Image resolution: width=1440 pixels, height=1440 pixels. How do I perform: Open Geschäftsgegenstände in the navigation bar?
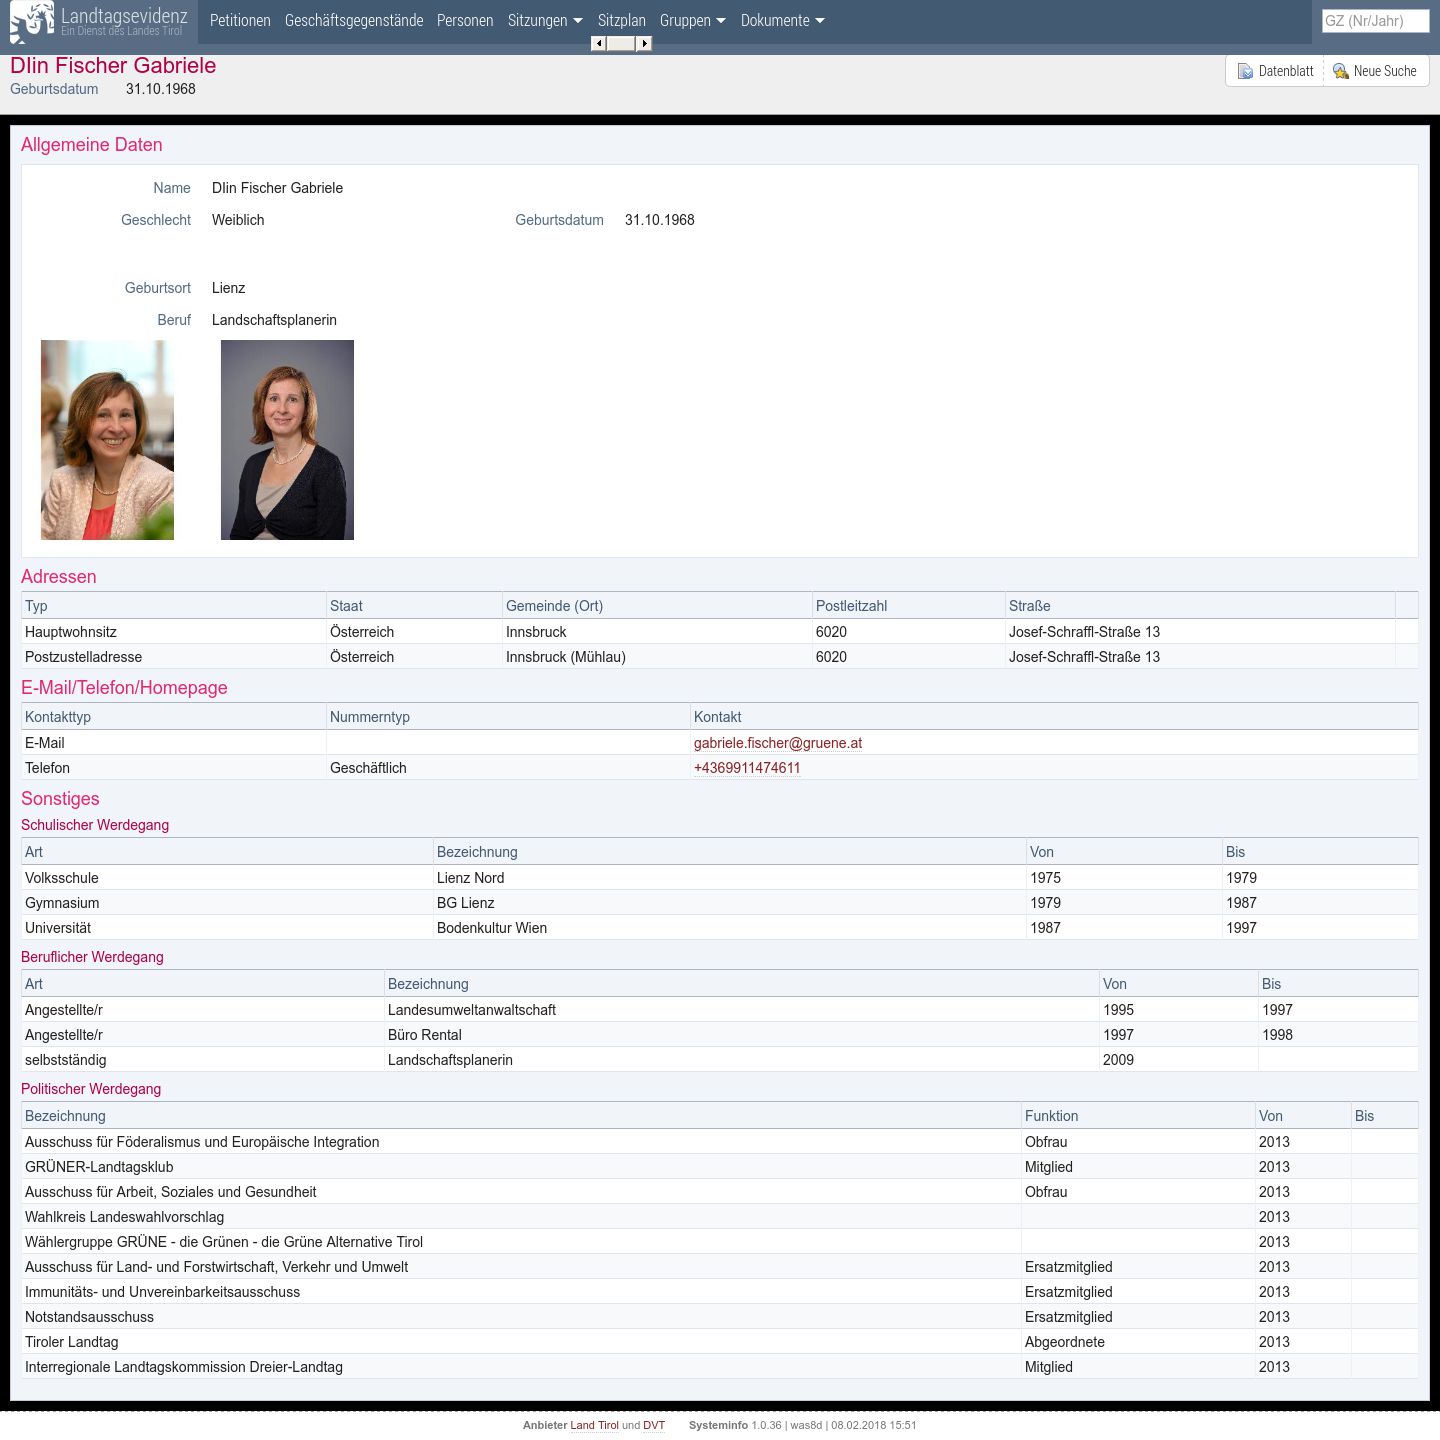click(354, 20)
